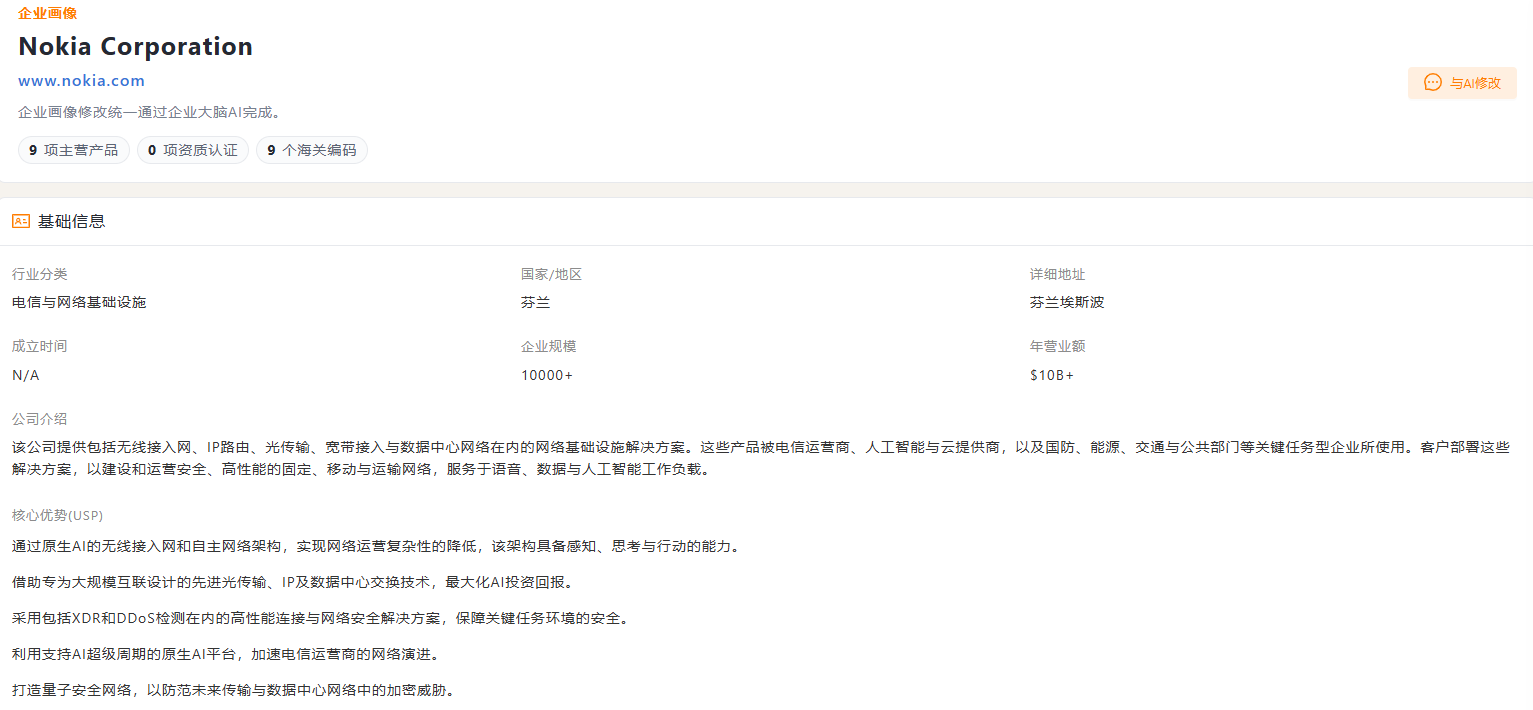The width and height of the screenshot is (1533, 710).
Task: Click the chat bubble icon in 与AI修改
Action: 1432,83
